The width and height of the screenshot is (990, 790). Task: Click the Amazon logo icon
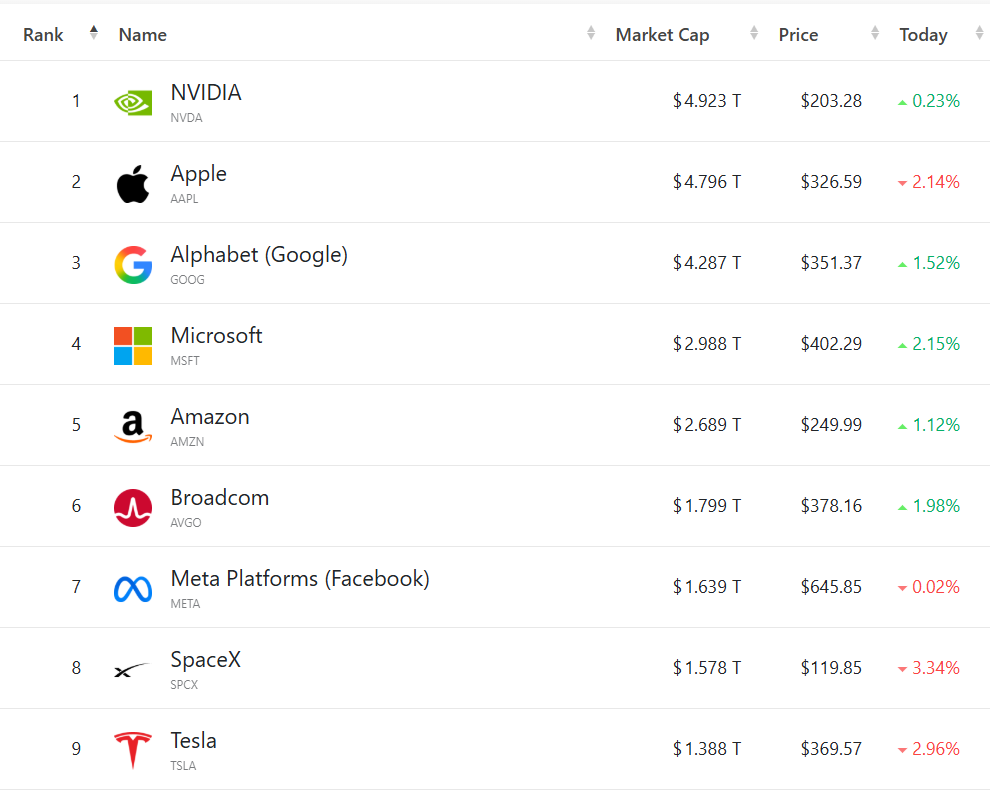133,427
